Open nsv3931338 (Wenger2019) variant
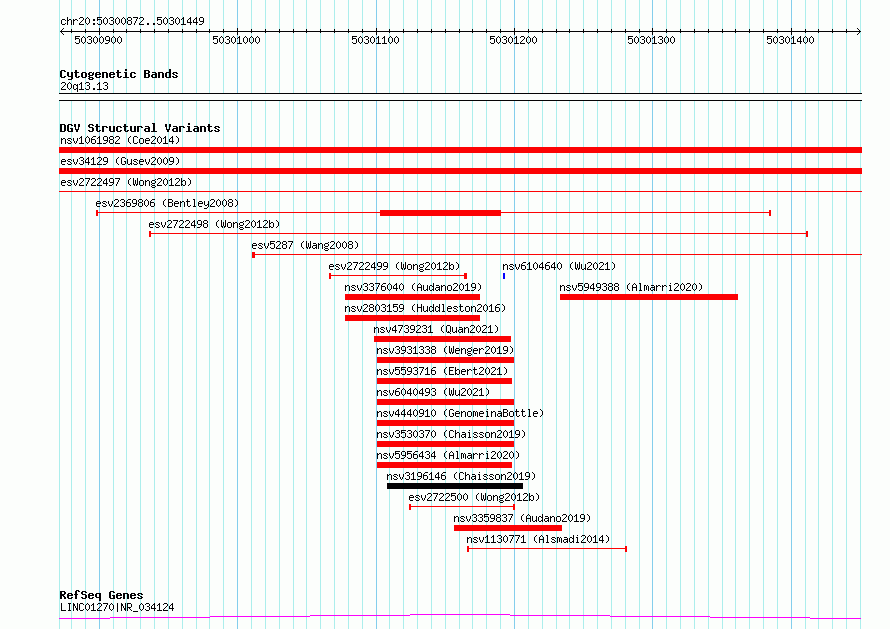 tap(445, 350)
